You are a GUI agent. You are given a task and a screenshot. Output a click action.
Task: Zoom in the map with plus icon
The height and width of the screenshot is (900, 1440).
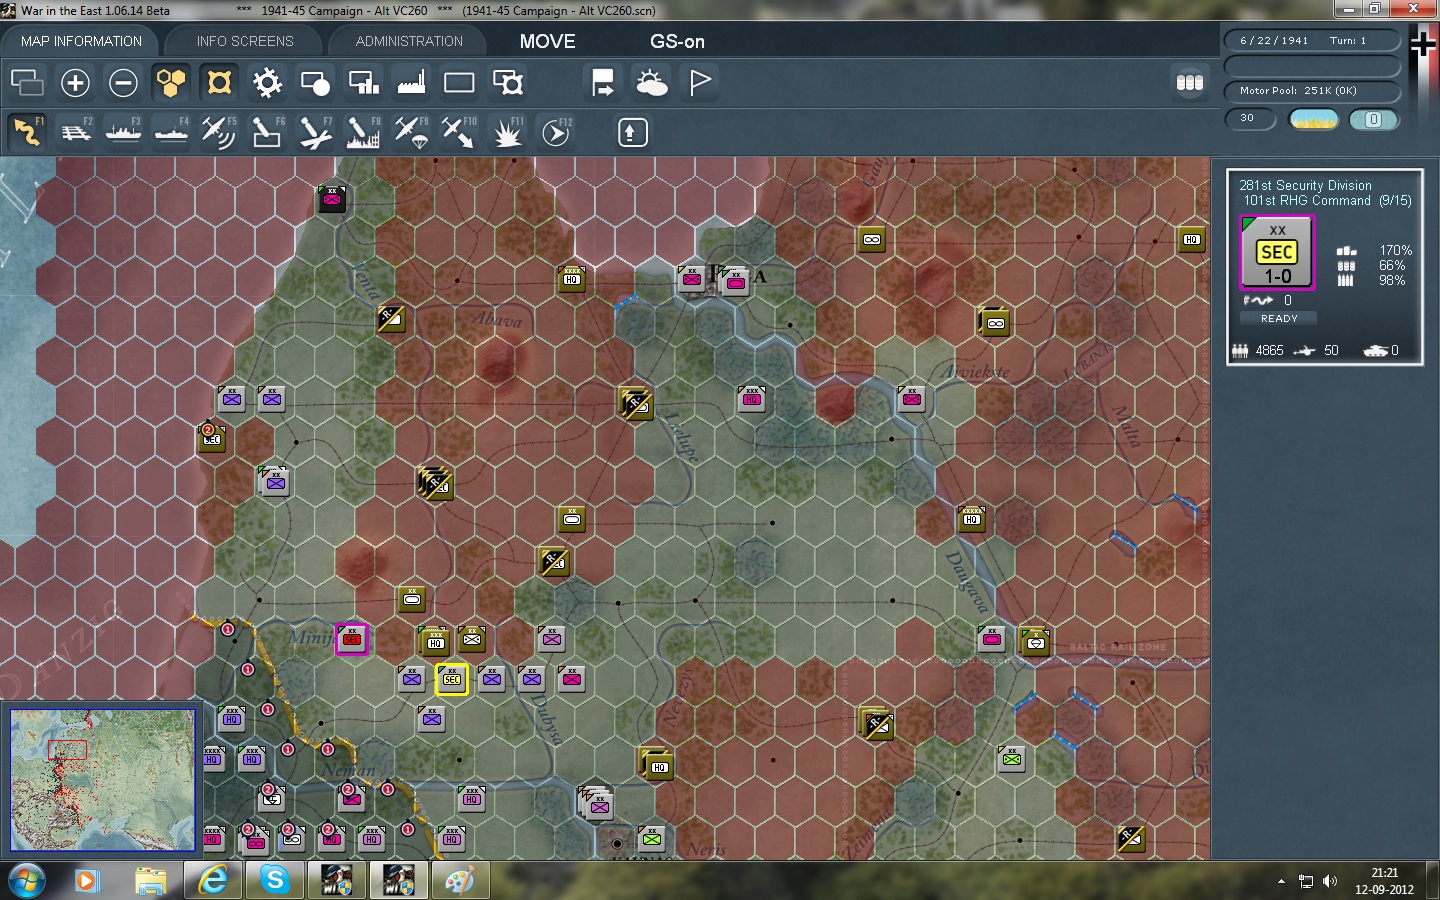coord(75,82)
